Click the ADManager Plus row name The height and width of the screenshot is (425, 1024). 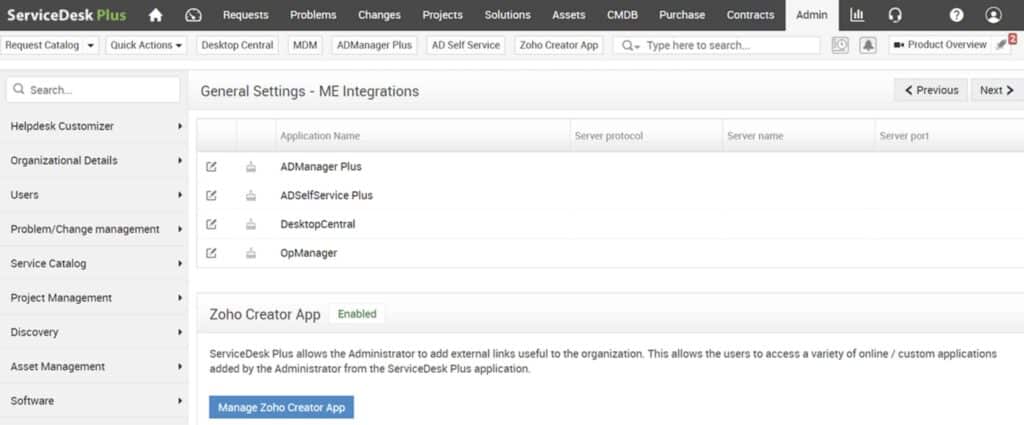point(321,166)
